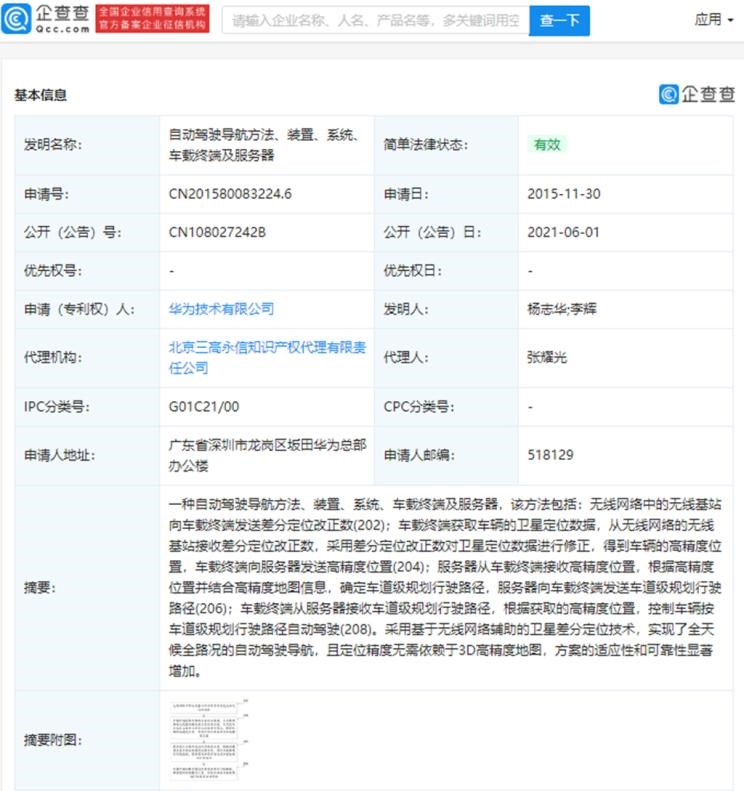Select publication number CN108027242B
This screenshot has width=744, height=791.
click(217, 232)
